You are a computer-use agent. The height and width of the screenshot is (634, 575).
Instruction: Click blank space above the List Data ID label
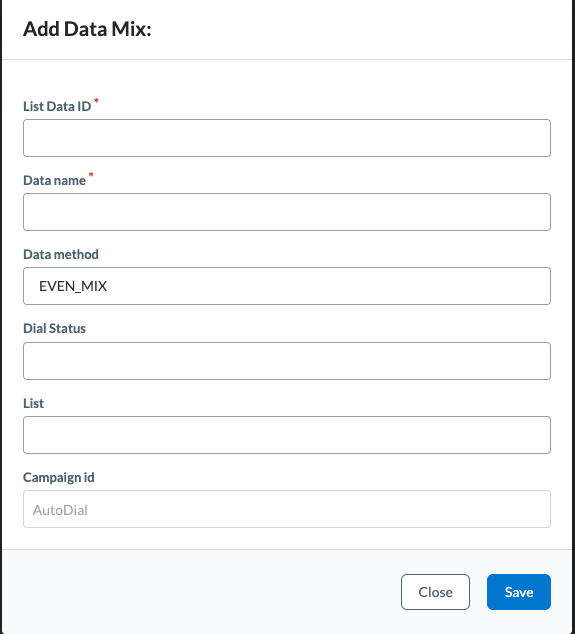click(287, 79)
